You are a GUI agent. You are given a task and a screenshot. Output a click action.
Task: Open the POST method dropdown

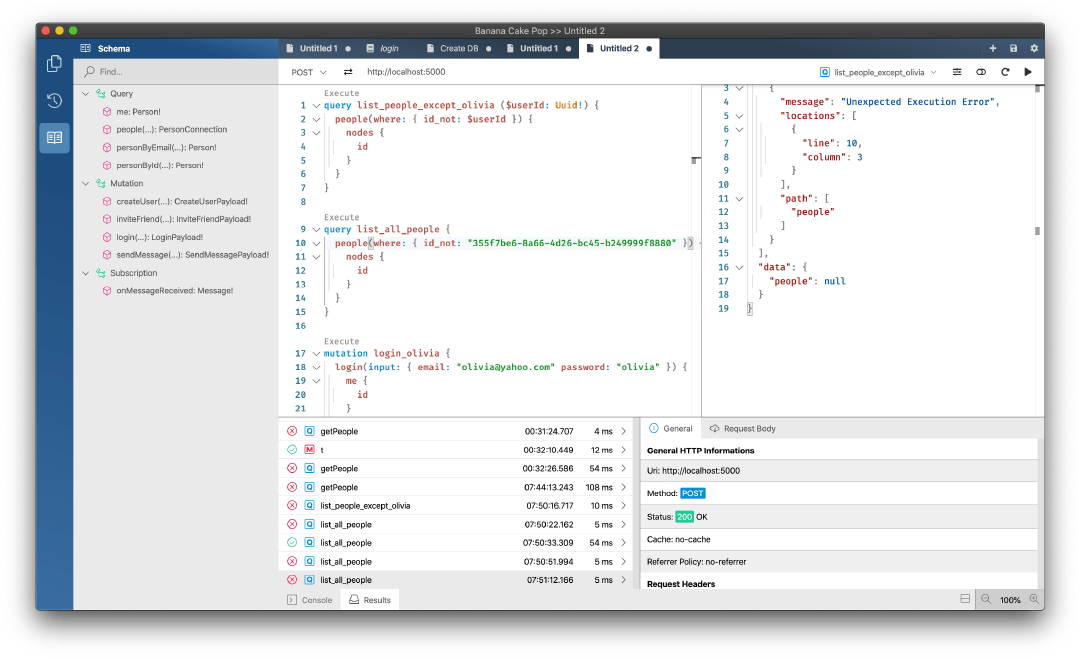click(x=309, y=72)
